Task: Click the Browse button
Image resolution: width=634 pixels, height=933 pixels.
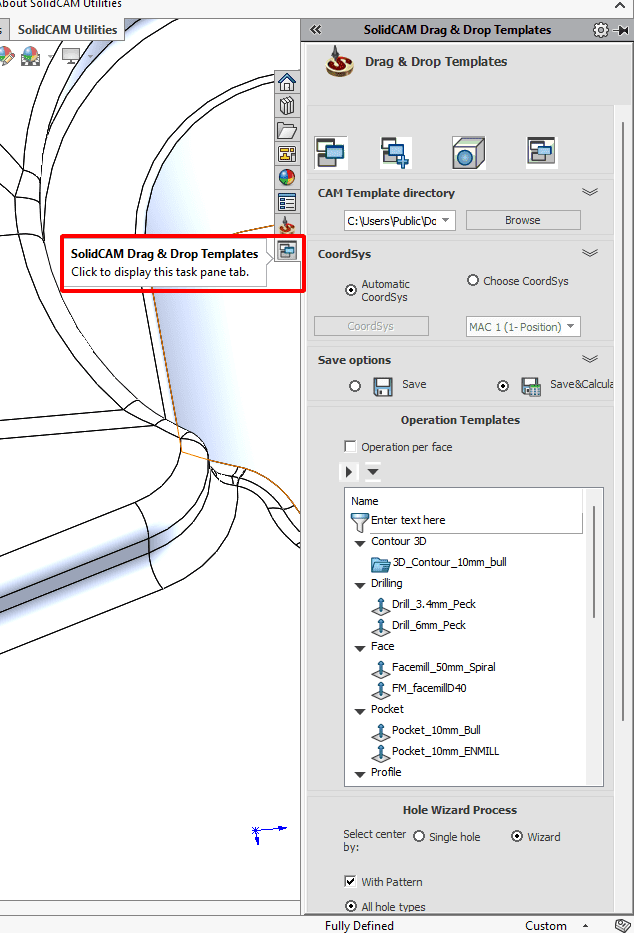Action: pos(523,220)
